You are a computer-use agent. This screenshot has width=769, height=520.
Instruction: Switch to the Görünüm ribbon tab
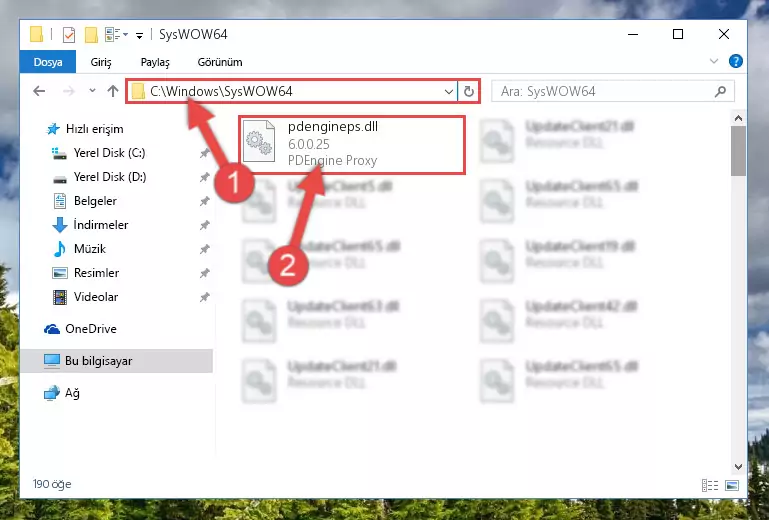click(220, 62)
